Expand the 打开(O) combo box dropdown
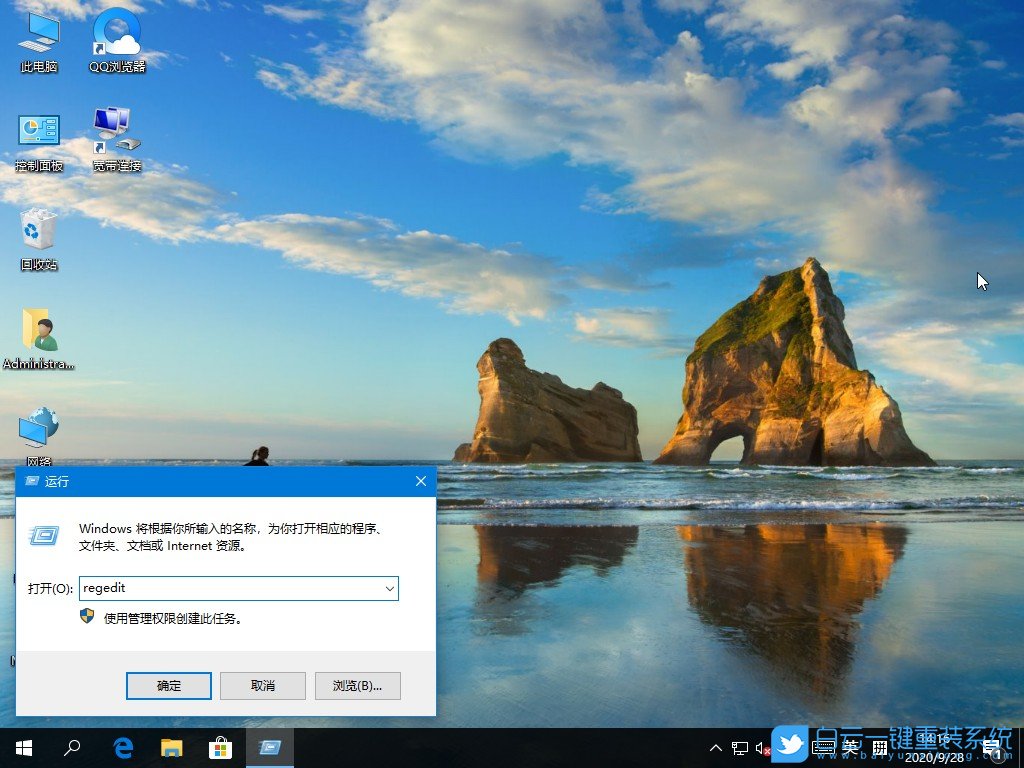 click(x=389, y=588)
